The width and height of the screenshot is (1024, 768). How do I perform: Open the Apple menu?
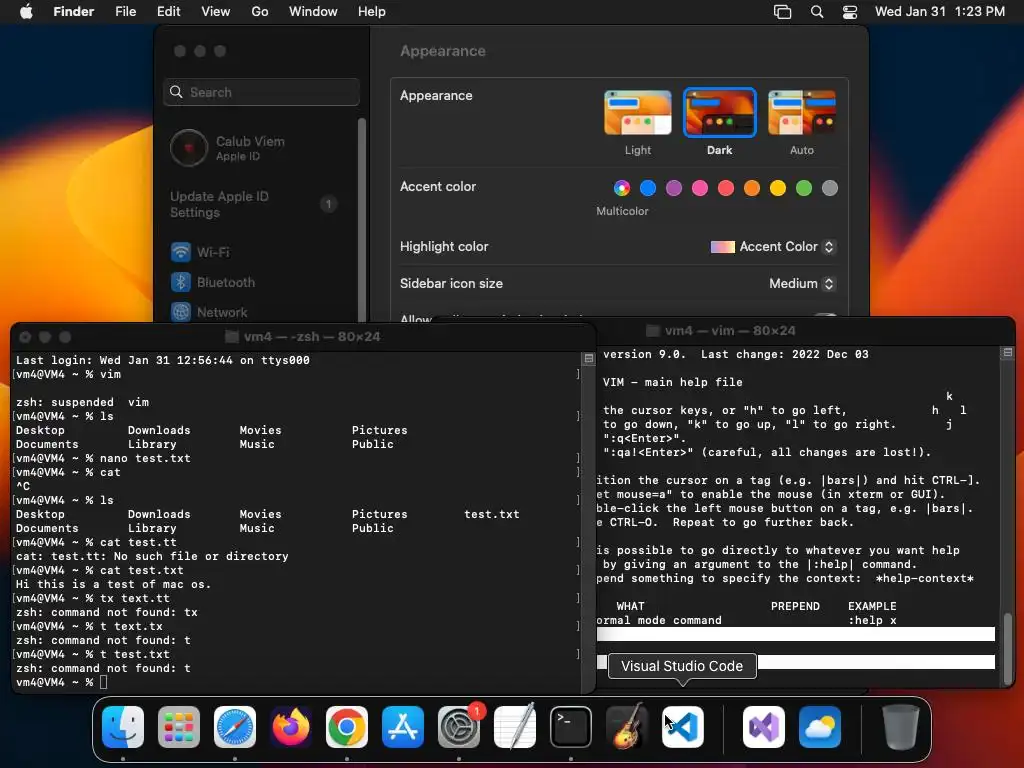[x=26, y=11]
